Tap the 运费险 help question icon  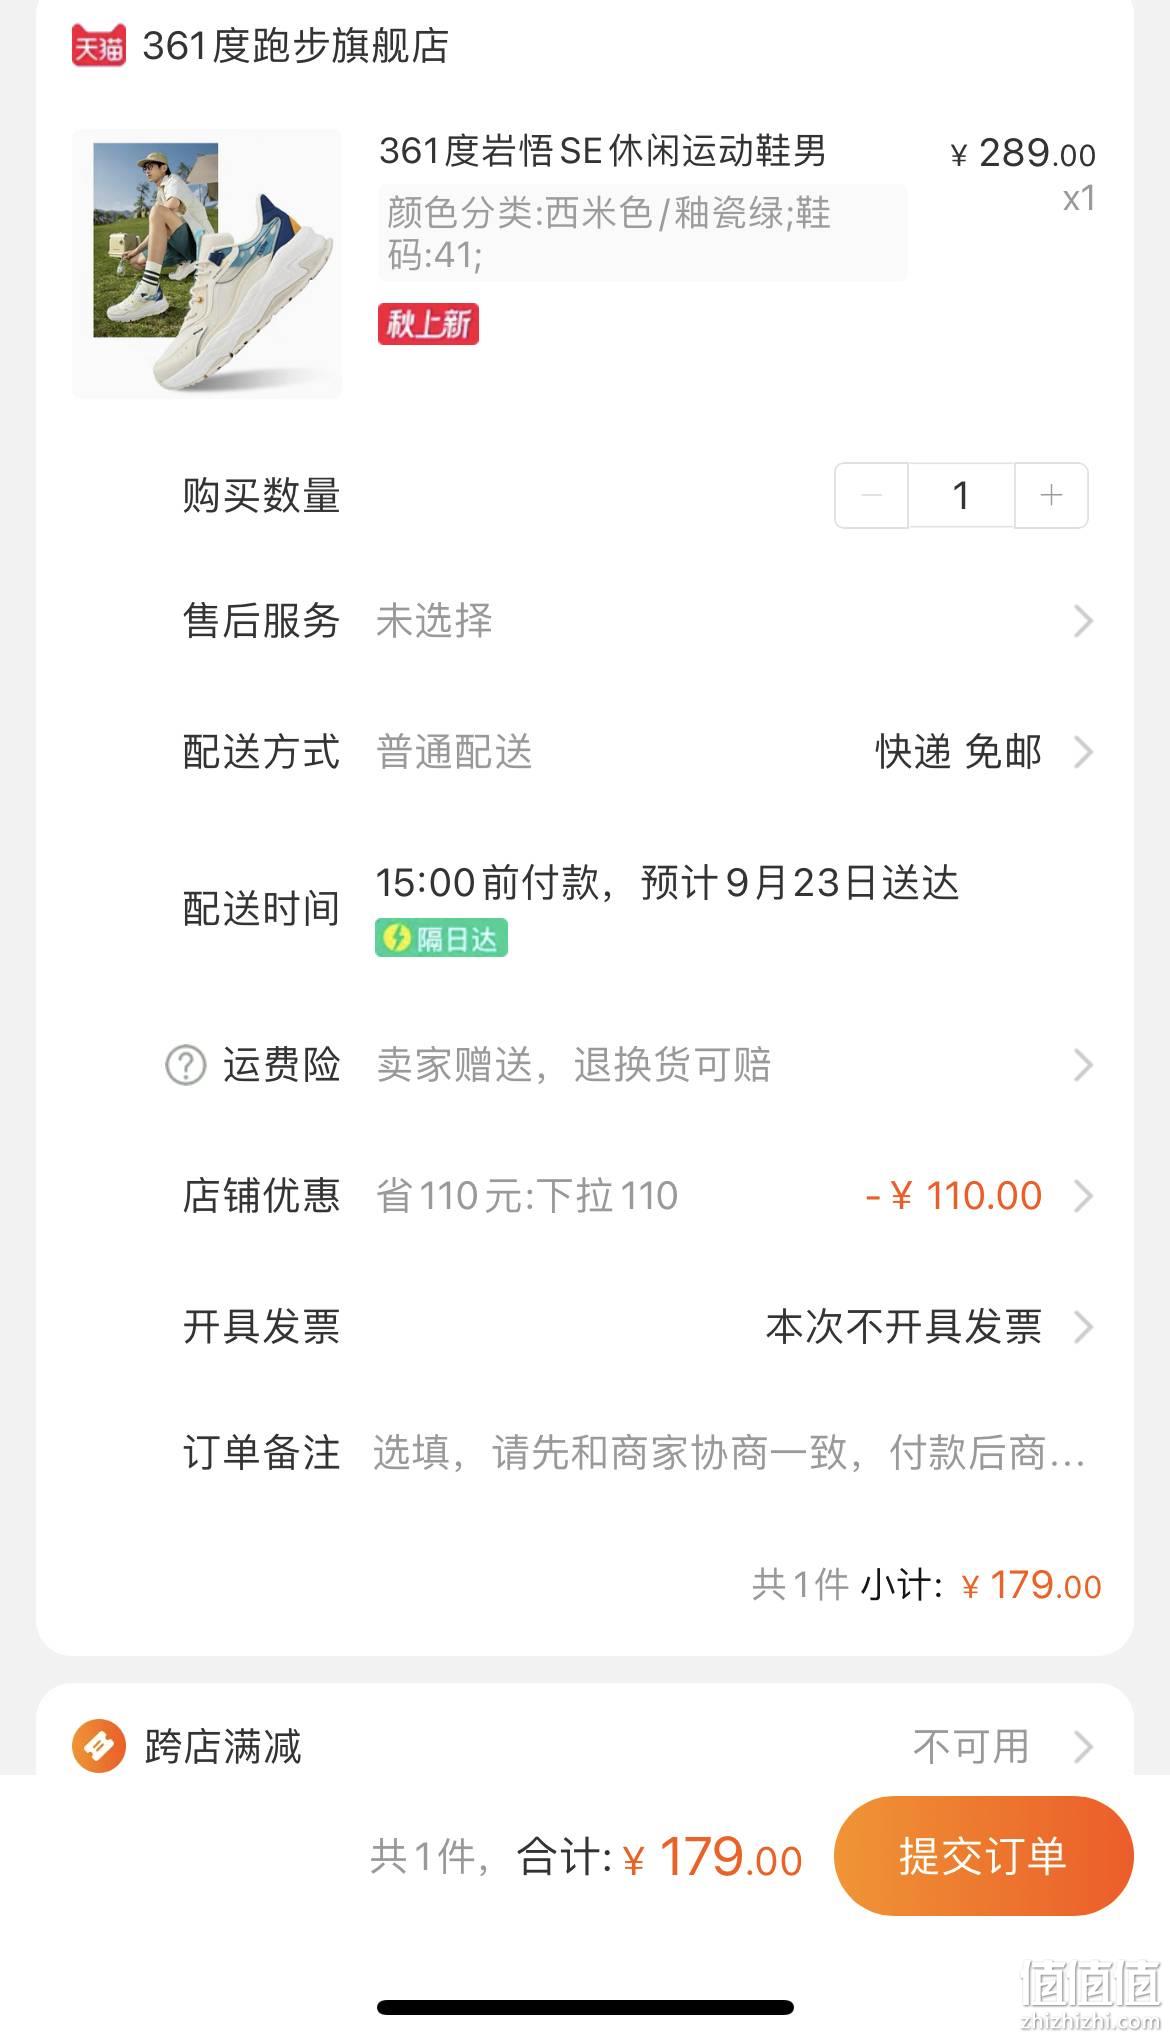(185, 1065)
